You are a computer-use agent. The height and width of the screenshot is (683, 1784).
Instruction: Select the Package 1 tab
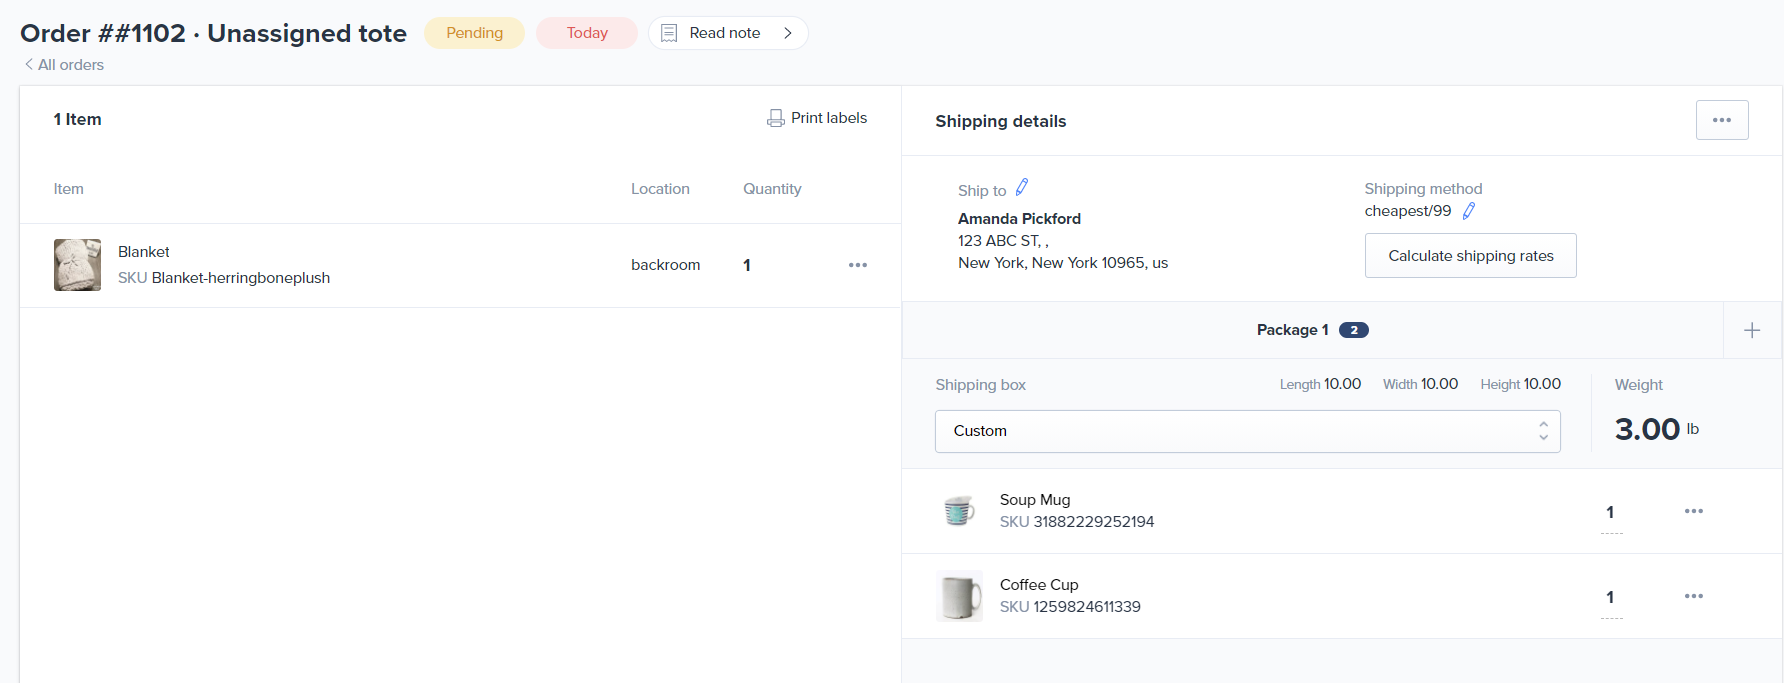click(1311, 330)
